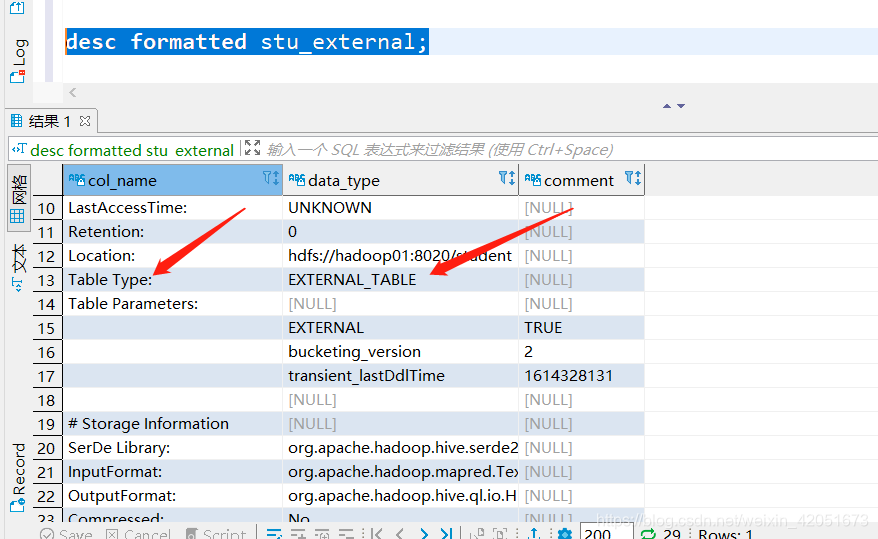Screen dimensions: 878x539
Task: Open the col_name column filter and sort icon
Action: click(271, 178)
